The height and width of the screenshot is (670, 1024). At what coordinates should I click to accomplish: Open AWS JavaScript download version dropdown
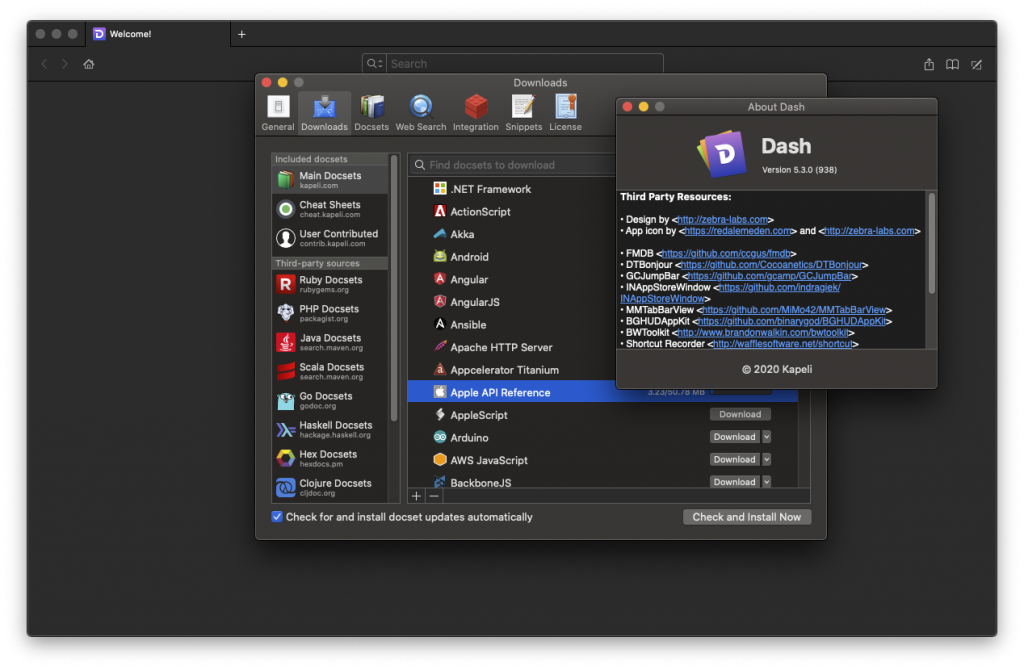[767, 460]
